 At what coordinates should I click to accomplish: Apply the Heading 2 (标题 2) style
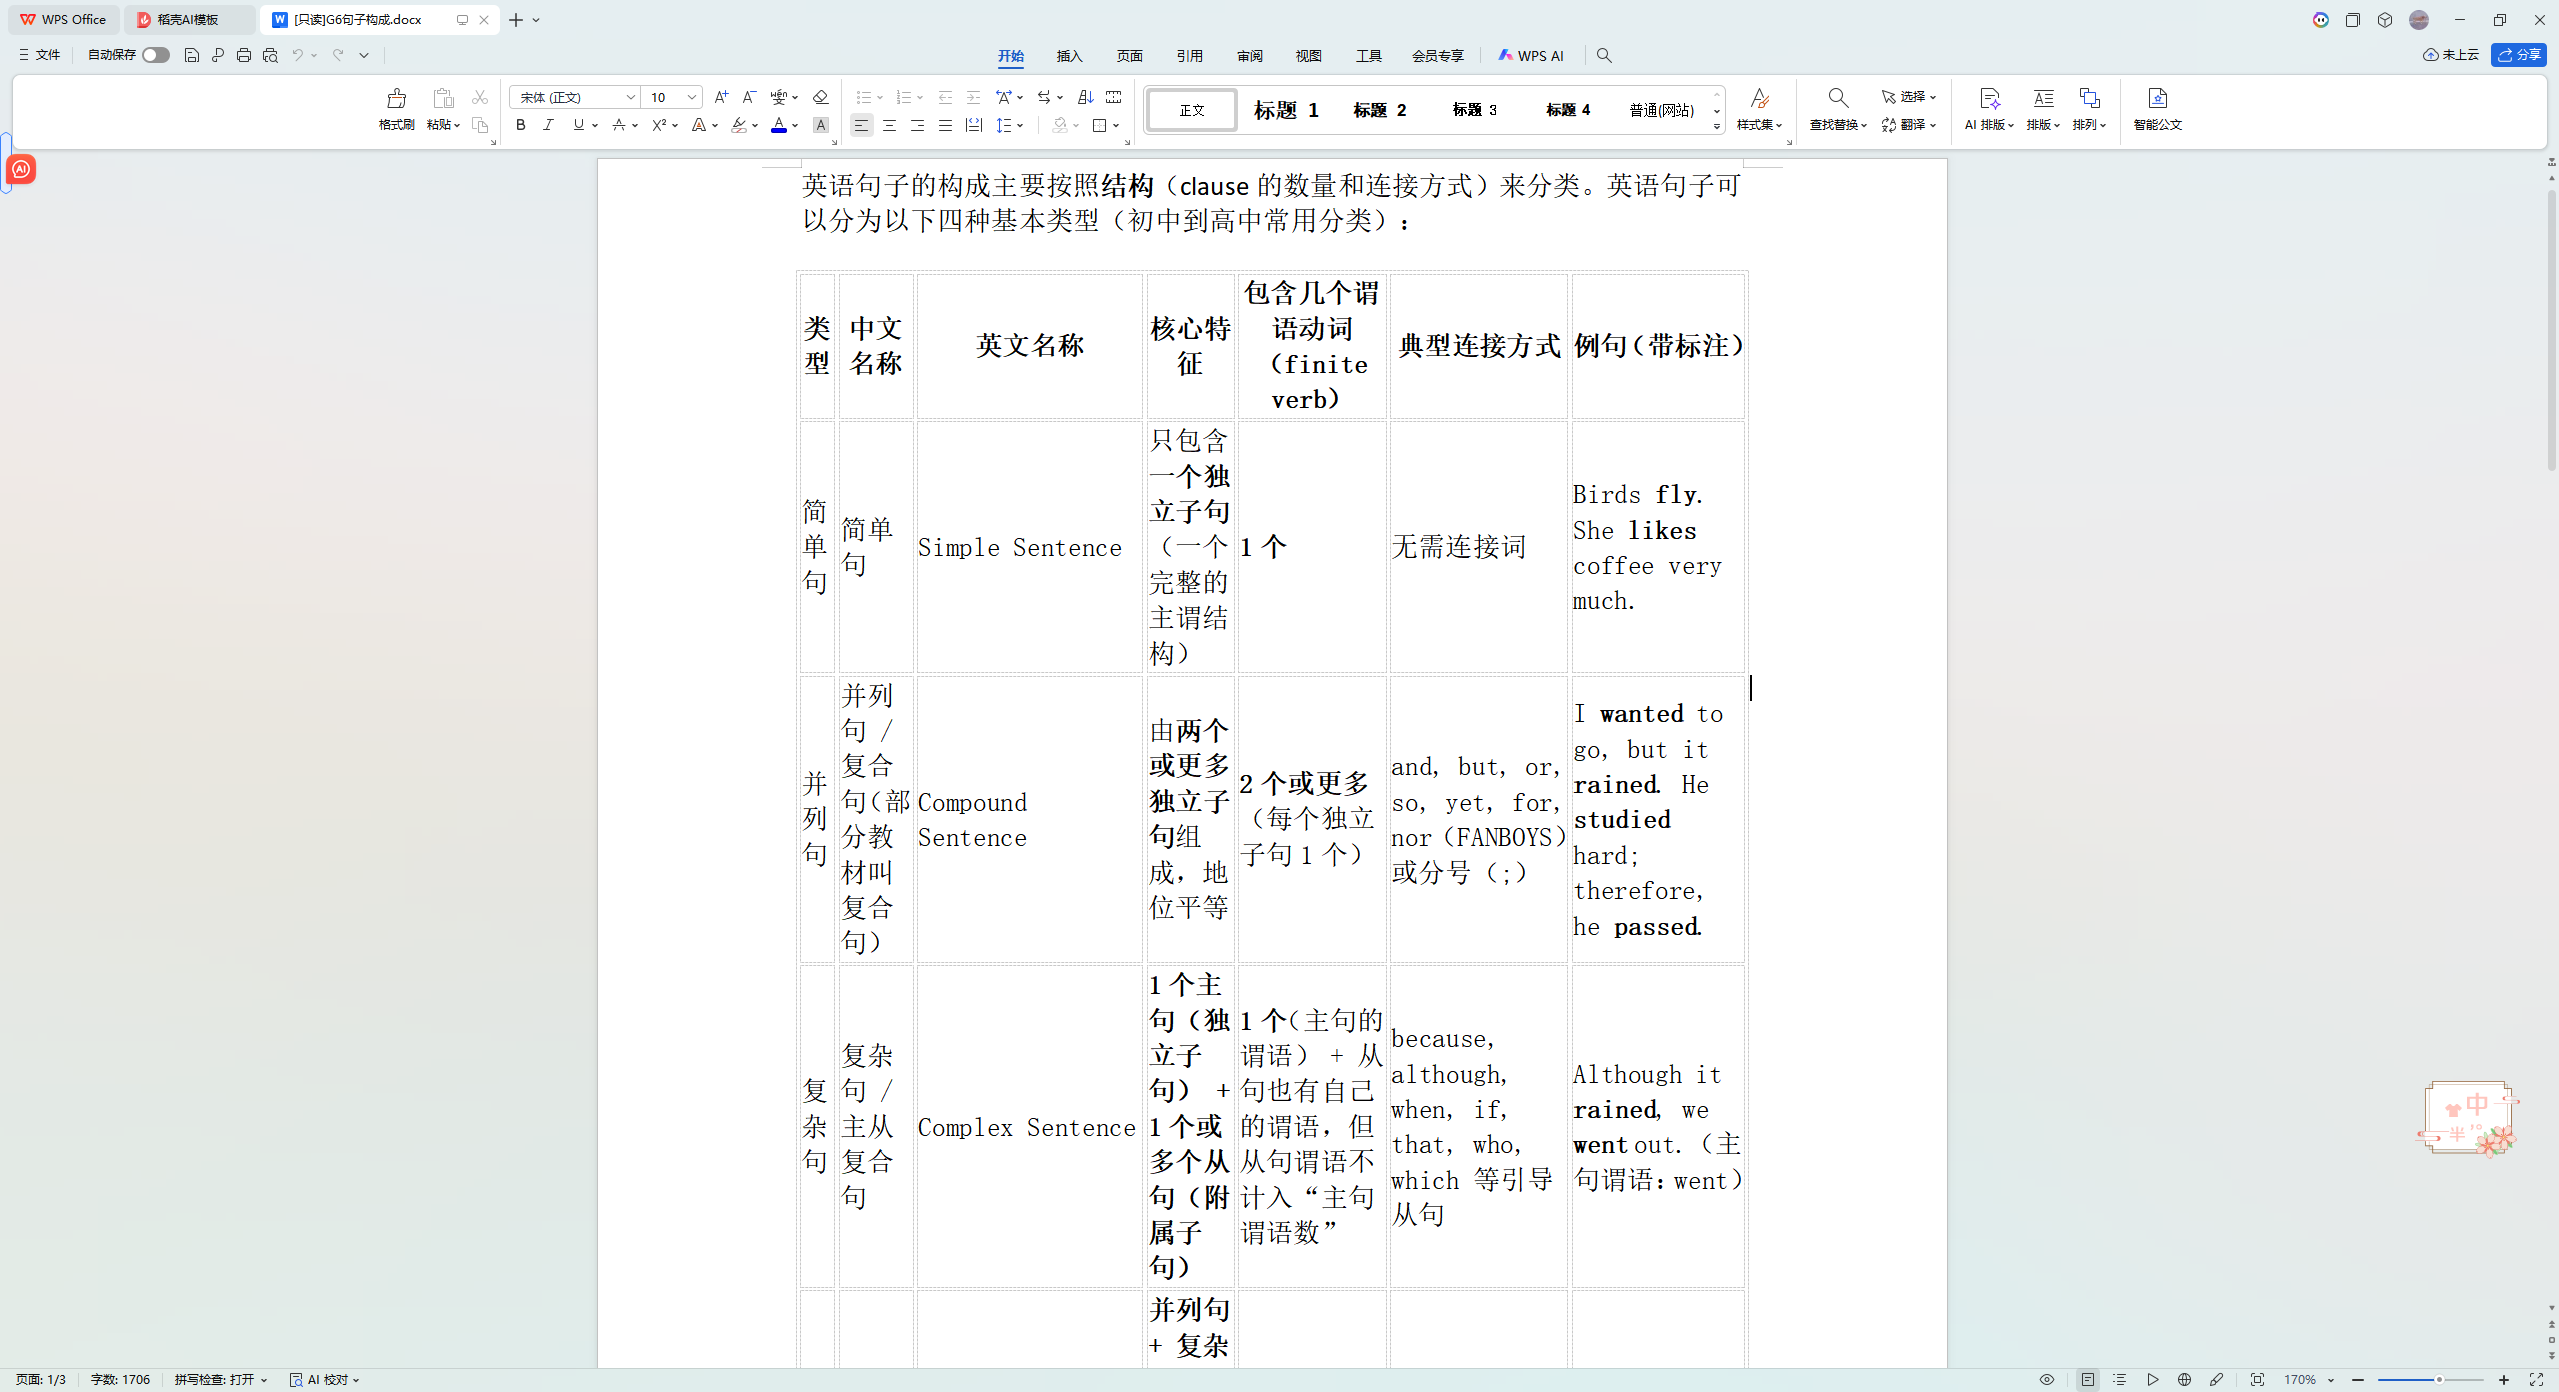[x=1380, y=110]
